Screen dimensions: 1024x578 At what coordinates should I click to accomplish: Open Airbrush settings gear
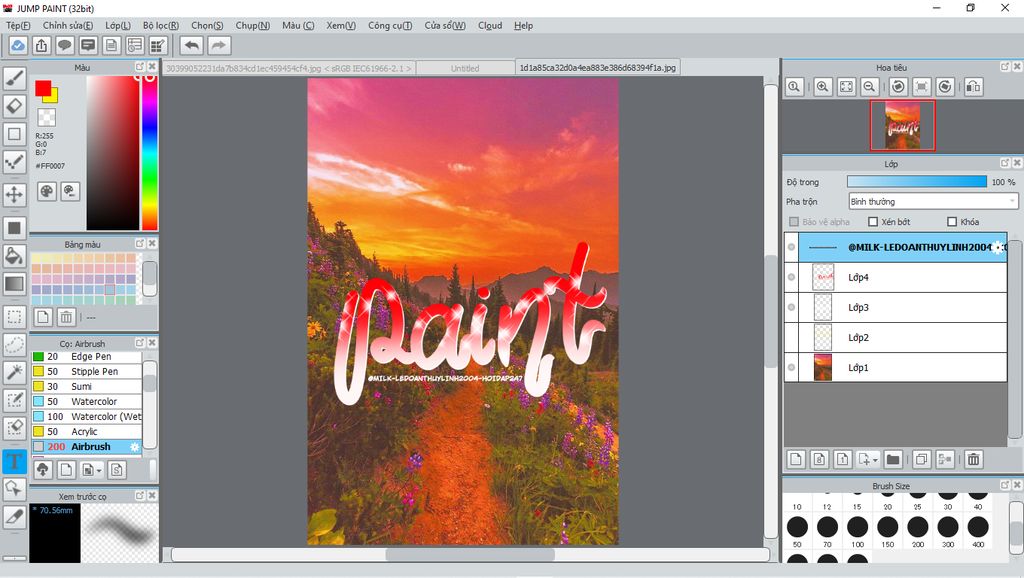click(135, 447)
